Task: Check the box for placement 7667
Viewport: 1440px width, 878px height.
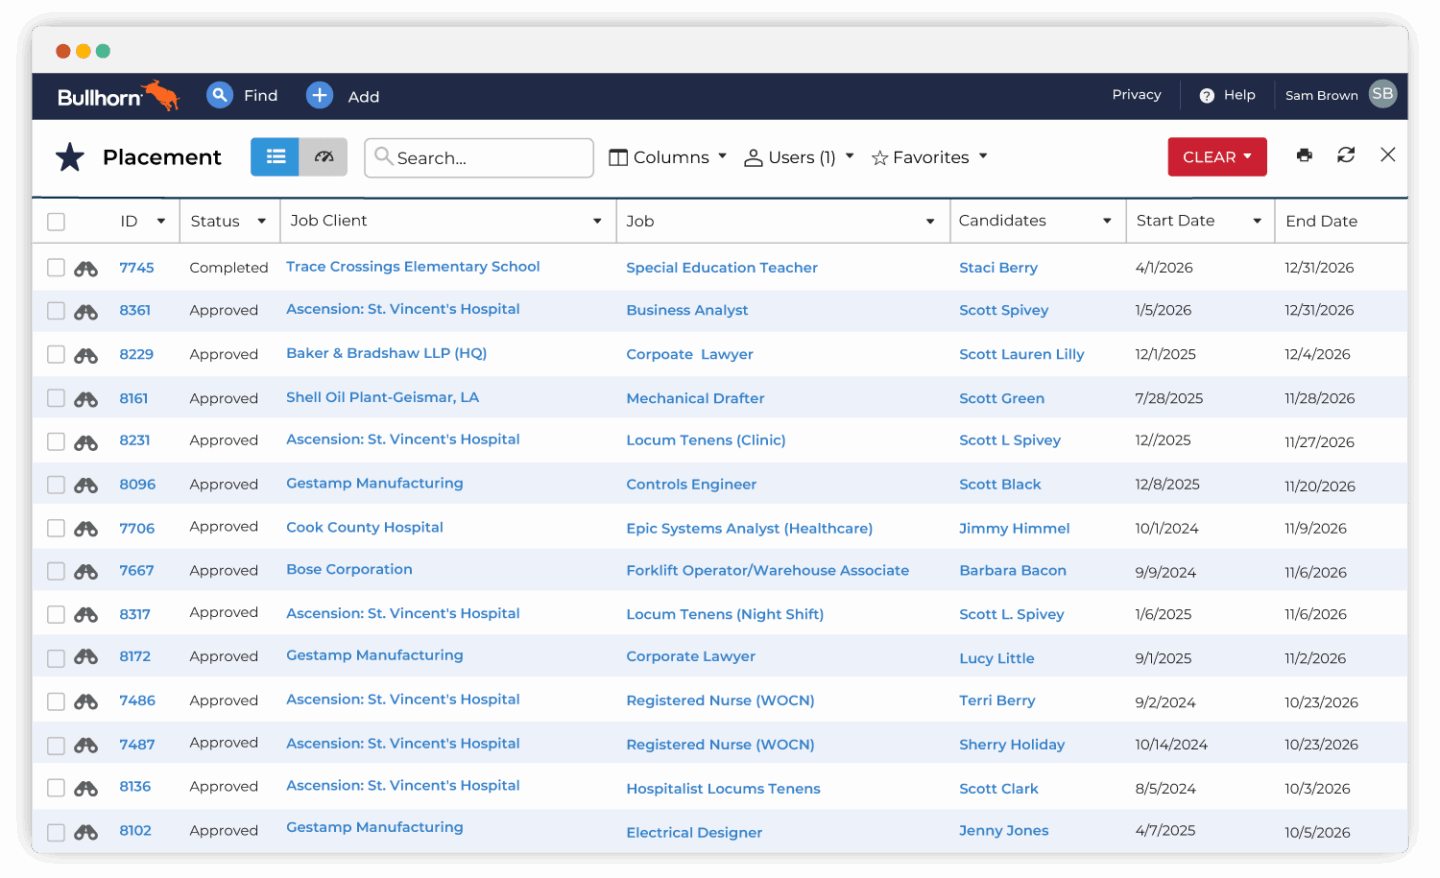Action: pyautogui.click(x=56, y=572)
